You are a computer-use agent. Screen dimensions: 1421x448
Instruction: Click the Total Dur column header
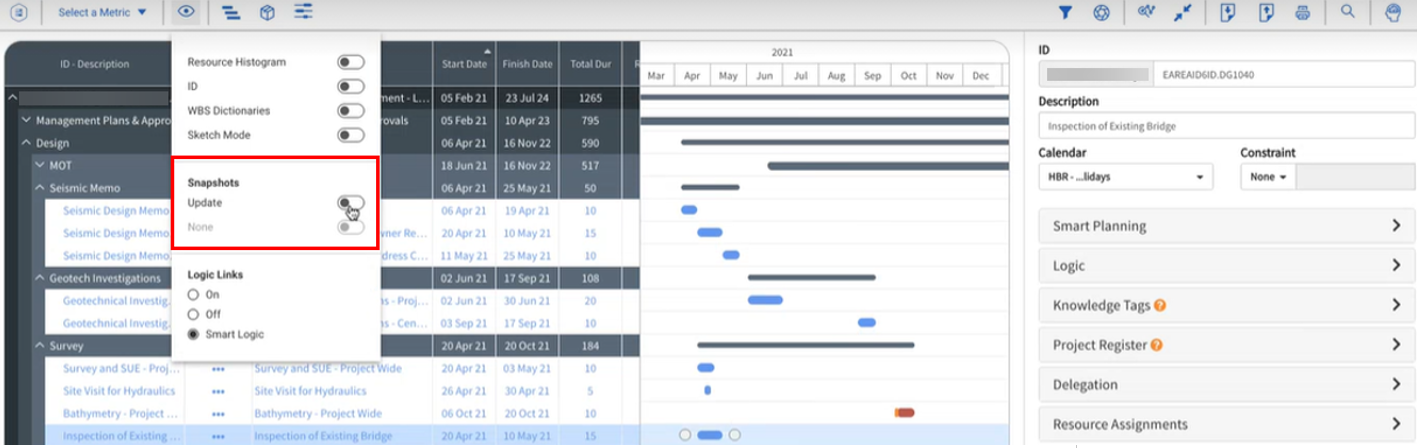coord(590,64)
